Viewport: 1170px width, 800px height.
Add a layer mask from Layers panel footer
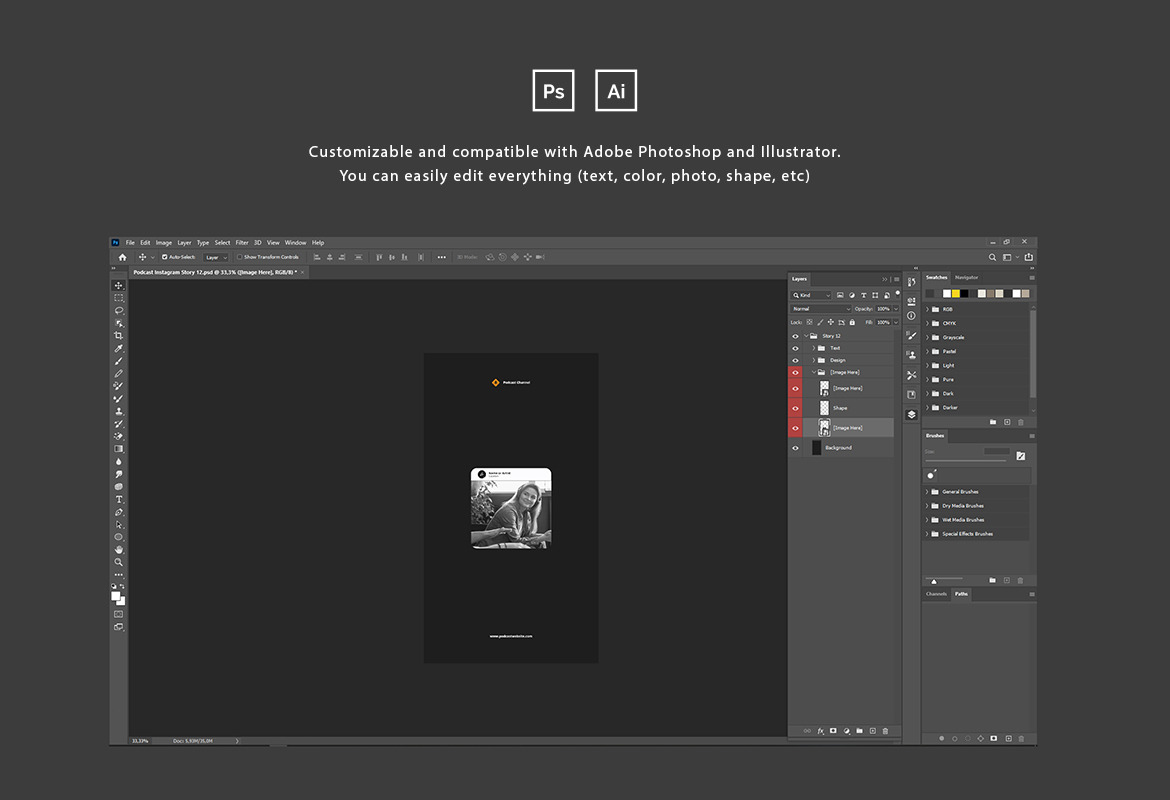click(x=833, y=731)
